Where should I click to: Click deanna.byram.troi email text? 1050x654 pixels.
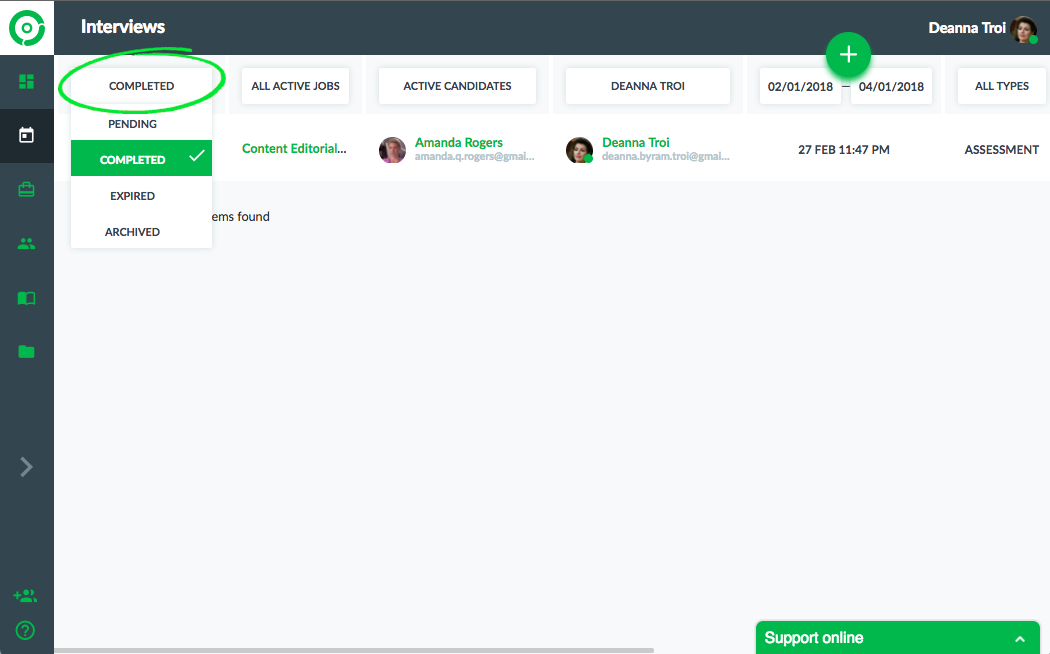click(666, 157)
